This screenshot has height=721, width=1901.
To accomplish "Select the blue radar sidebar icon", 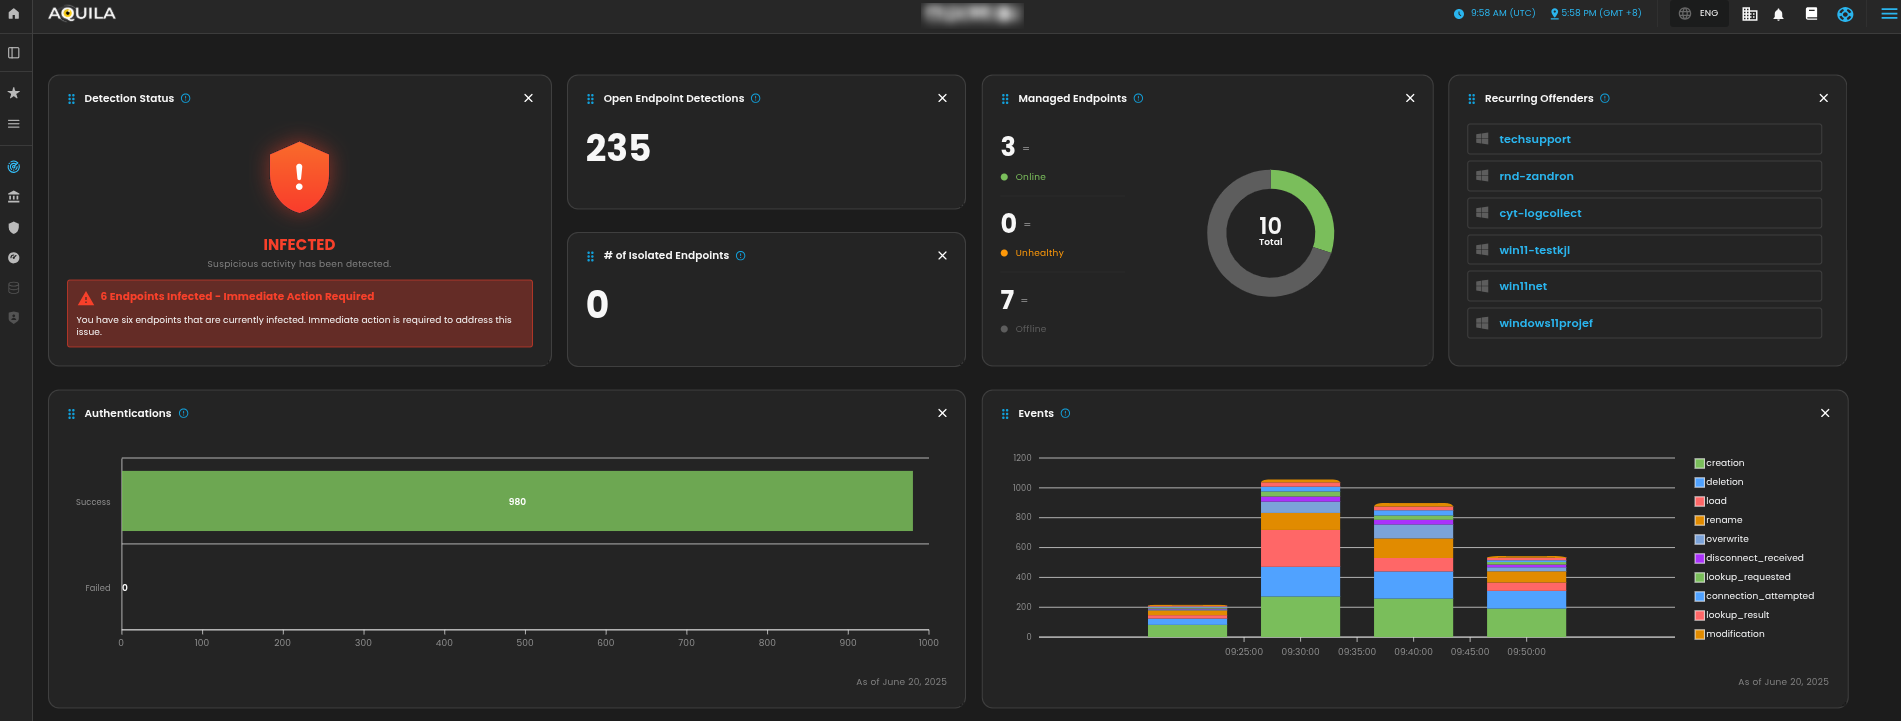I will pos(14,167).
